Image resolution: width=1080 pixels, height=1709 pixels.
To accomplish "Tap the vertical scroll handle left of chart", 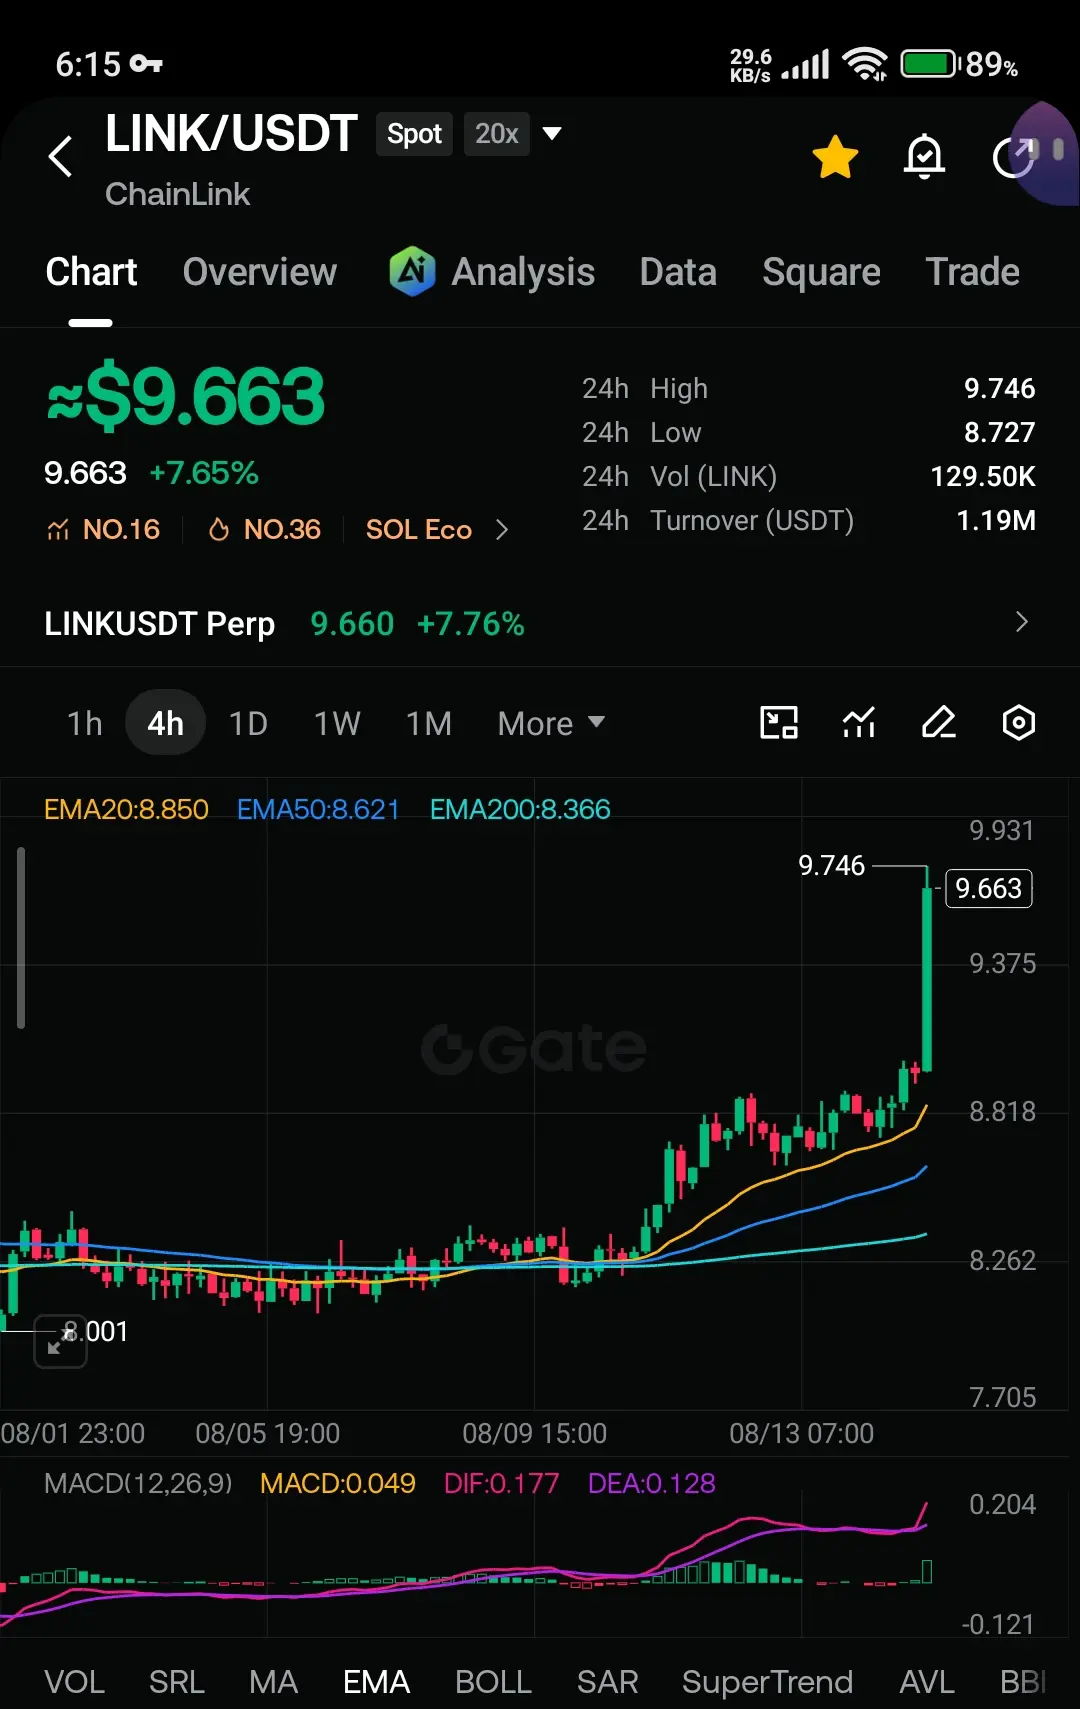I will (21, 938).
